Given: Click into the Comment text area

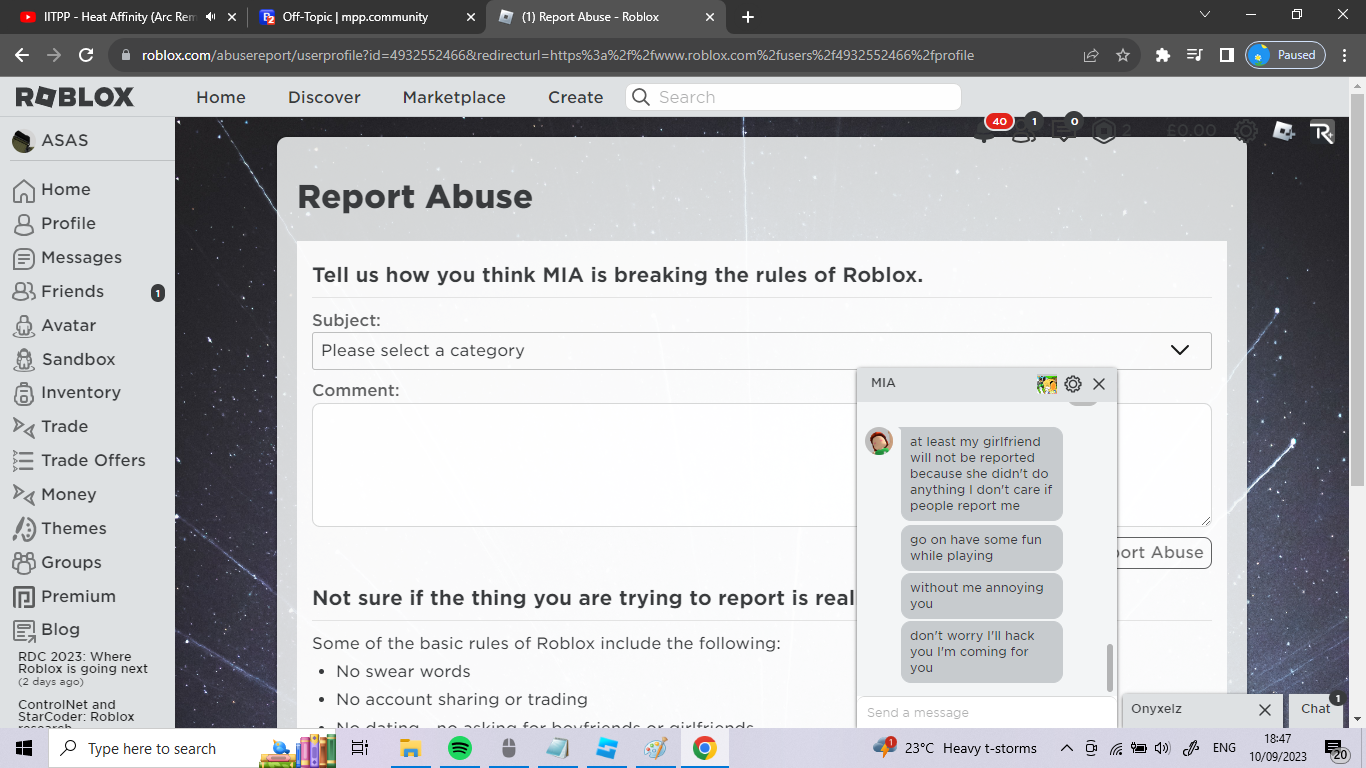Looking at the screenshot, I should (x=761, y=465).
